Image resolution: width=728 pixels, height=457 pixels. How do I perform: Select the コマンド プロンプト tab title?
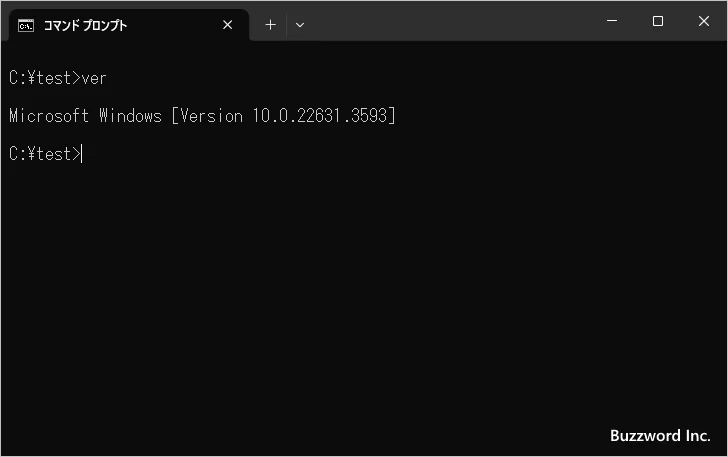click(x=85, y=25)
